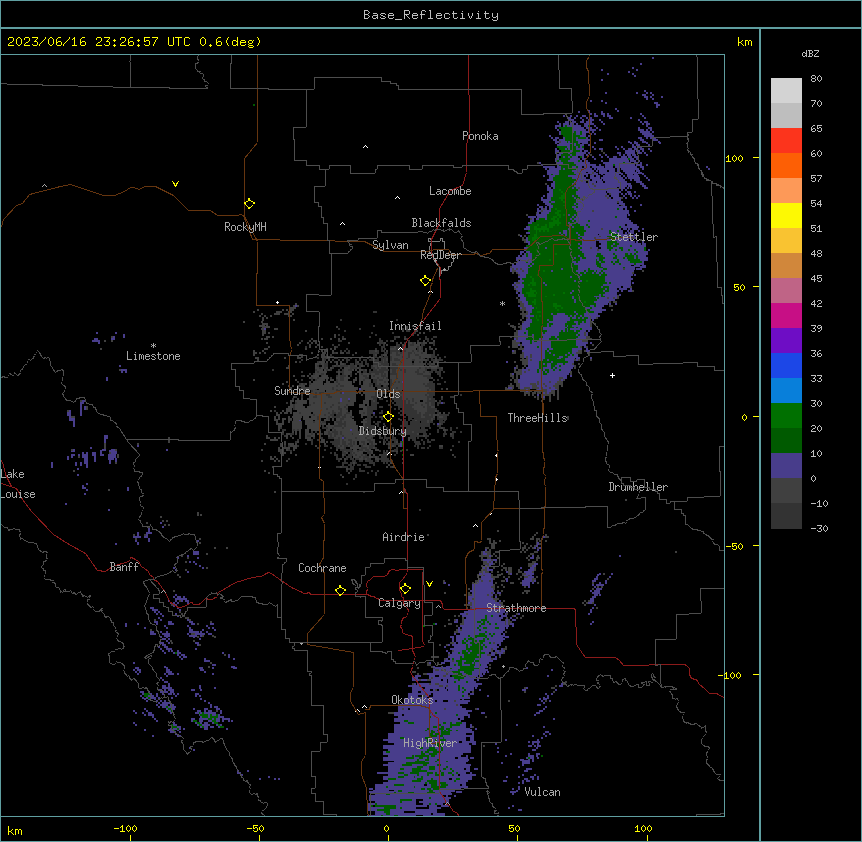Click the white plus marker north of Drumheller
Screen dimensions: 862x842
click(612, 375)
